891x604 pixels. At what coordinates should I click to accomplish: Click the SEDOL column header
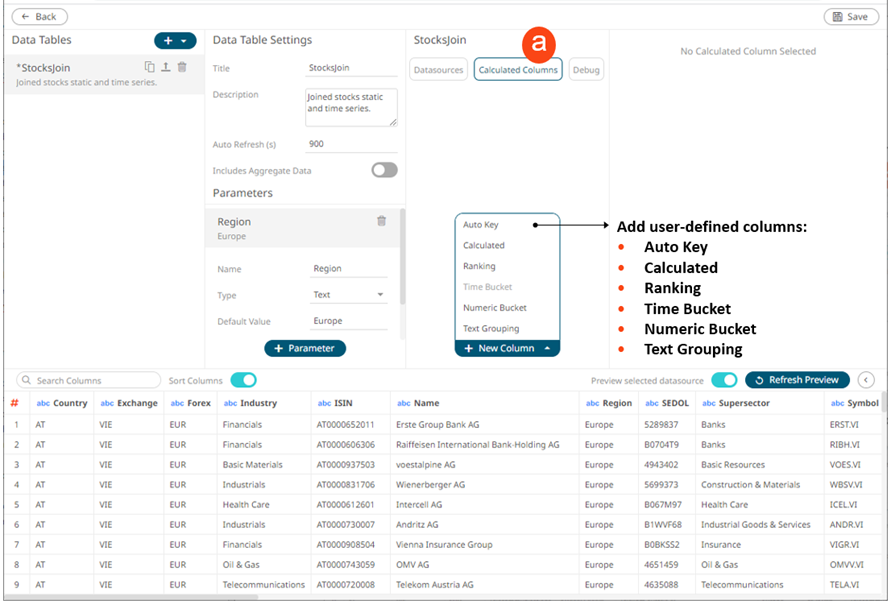(x=667, y=403)
